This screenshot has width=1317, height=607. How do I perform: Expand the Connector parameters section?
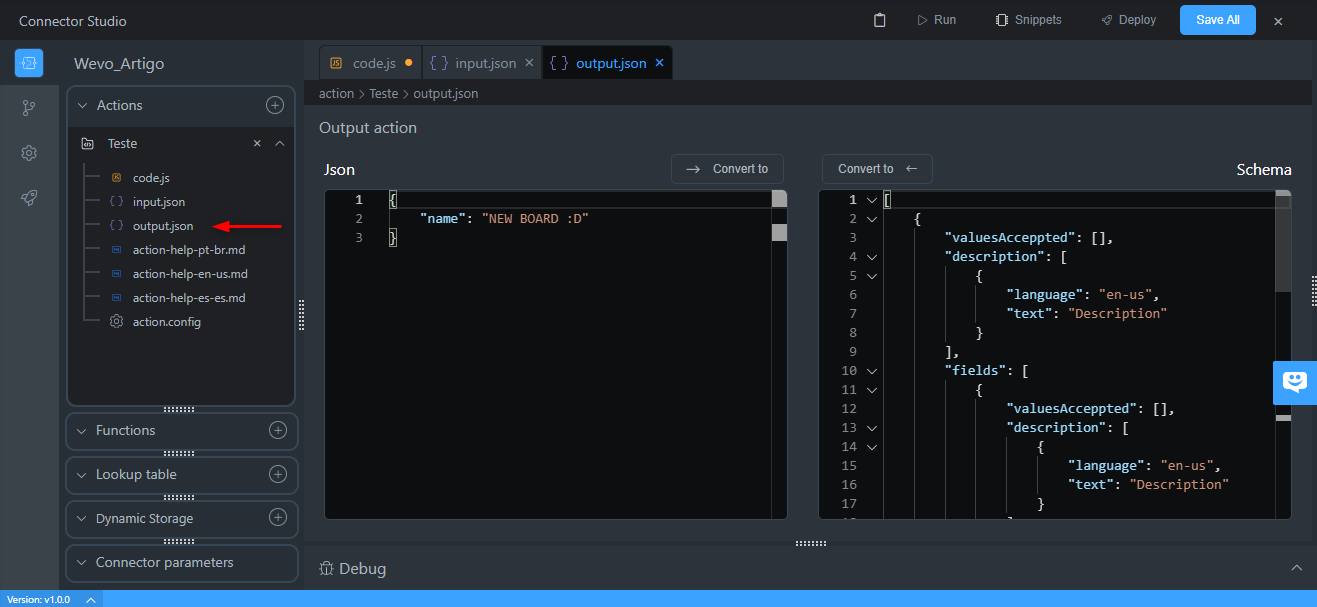point(82,562)
